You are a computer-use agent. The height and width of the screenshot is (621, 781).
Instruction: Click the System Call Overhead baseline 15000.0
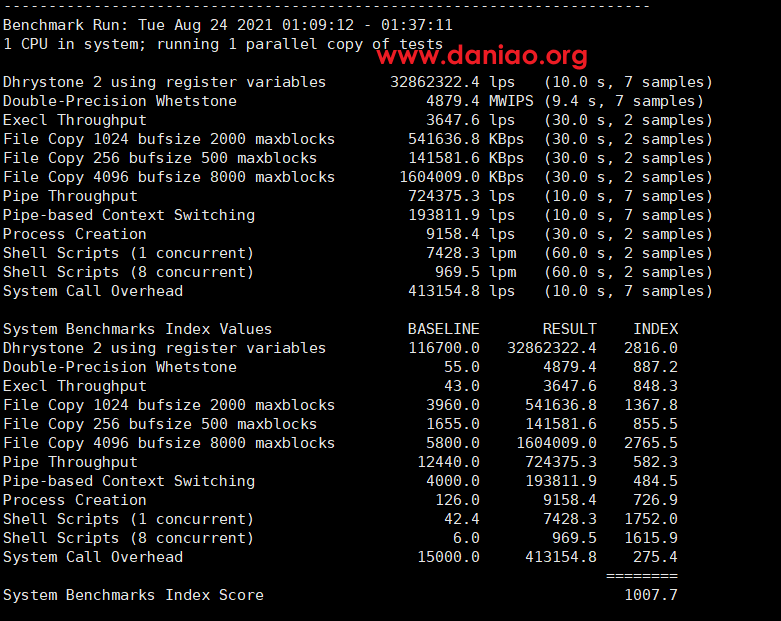448,557
